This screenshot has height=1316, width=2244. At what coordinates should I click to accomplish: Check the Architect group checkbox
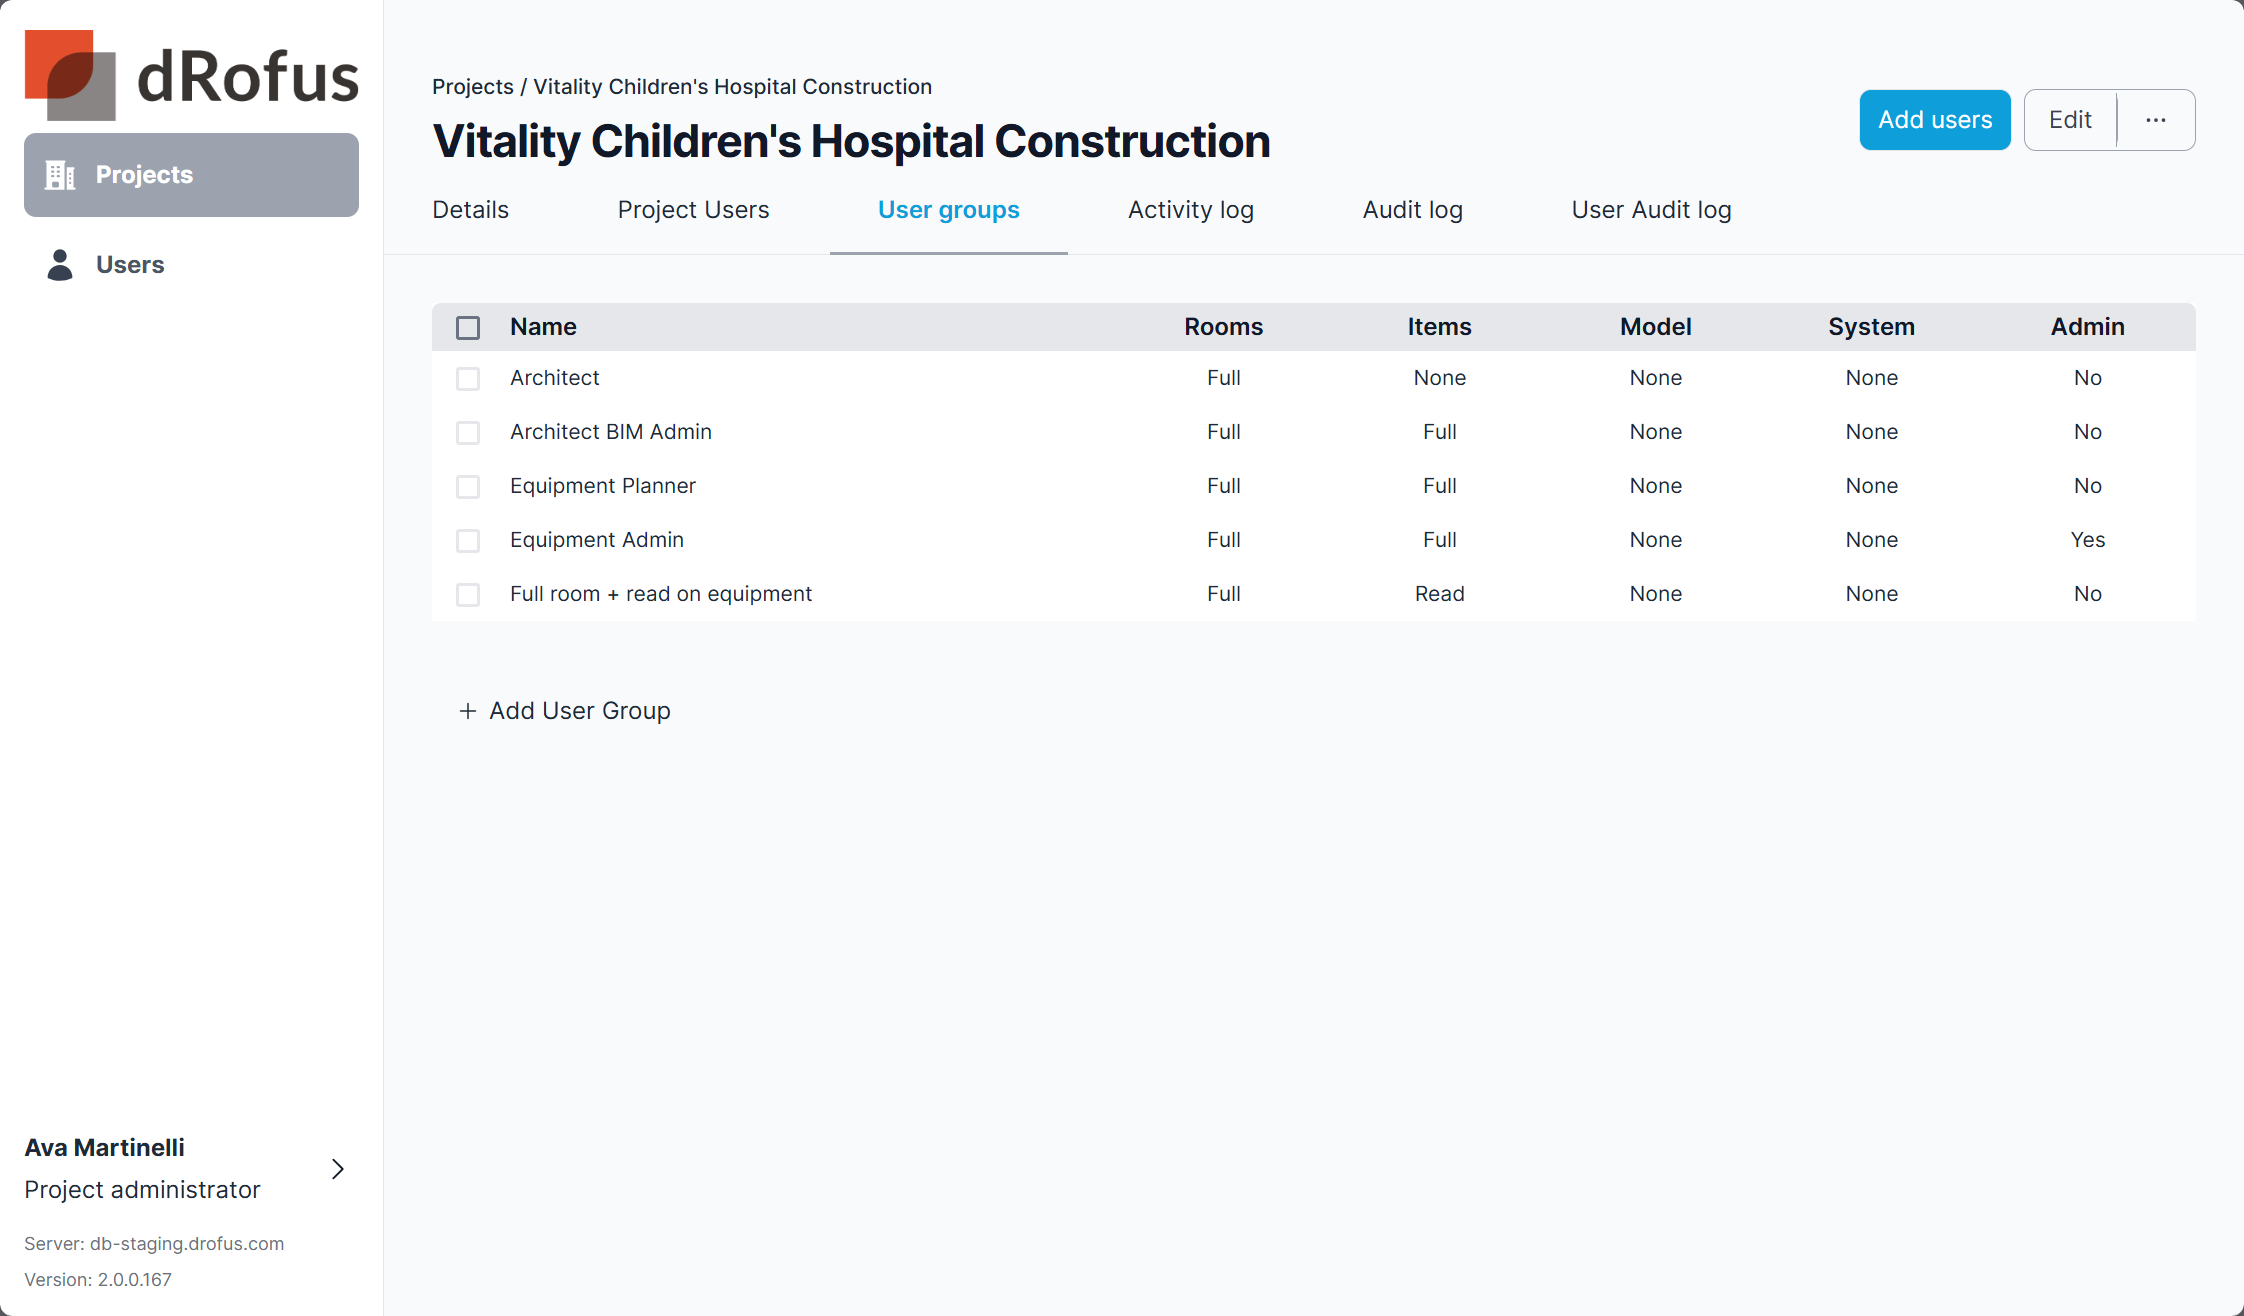click(468, 379)
